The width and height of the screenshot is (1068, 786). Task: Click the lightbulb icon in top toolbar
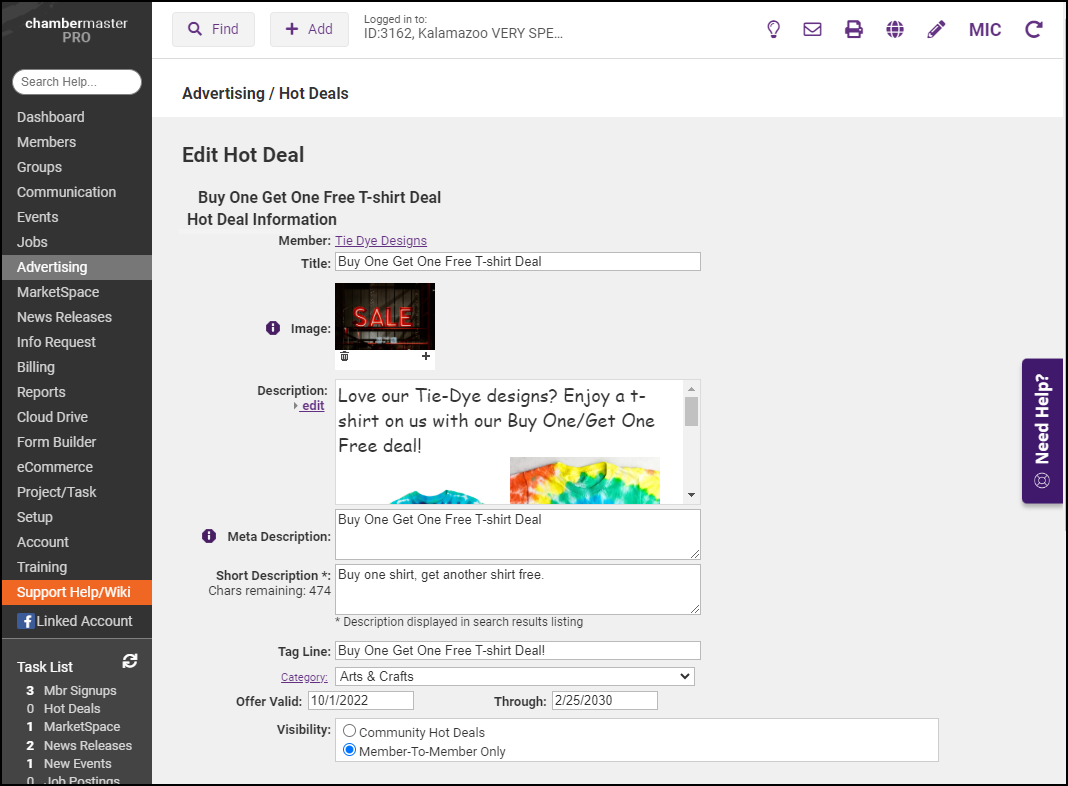(773, 29)
